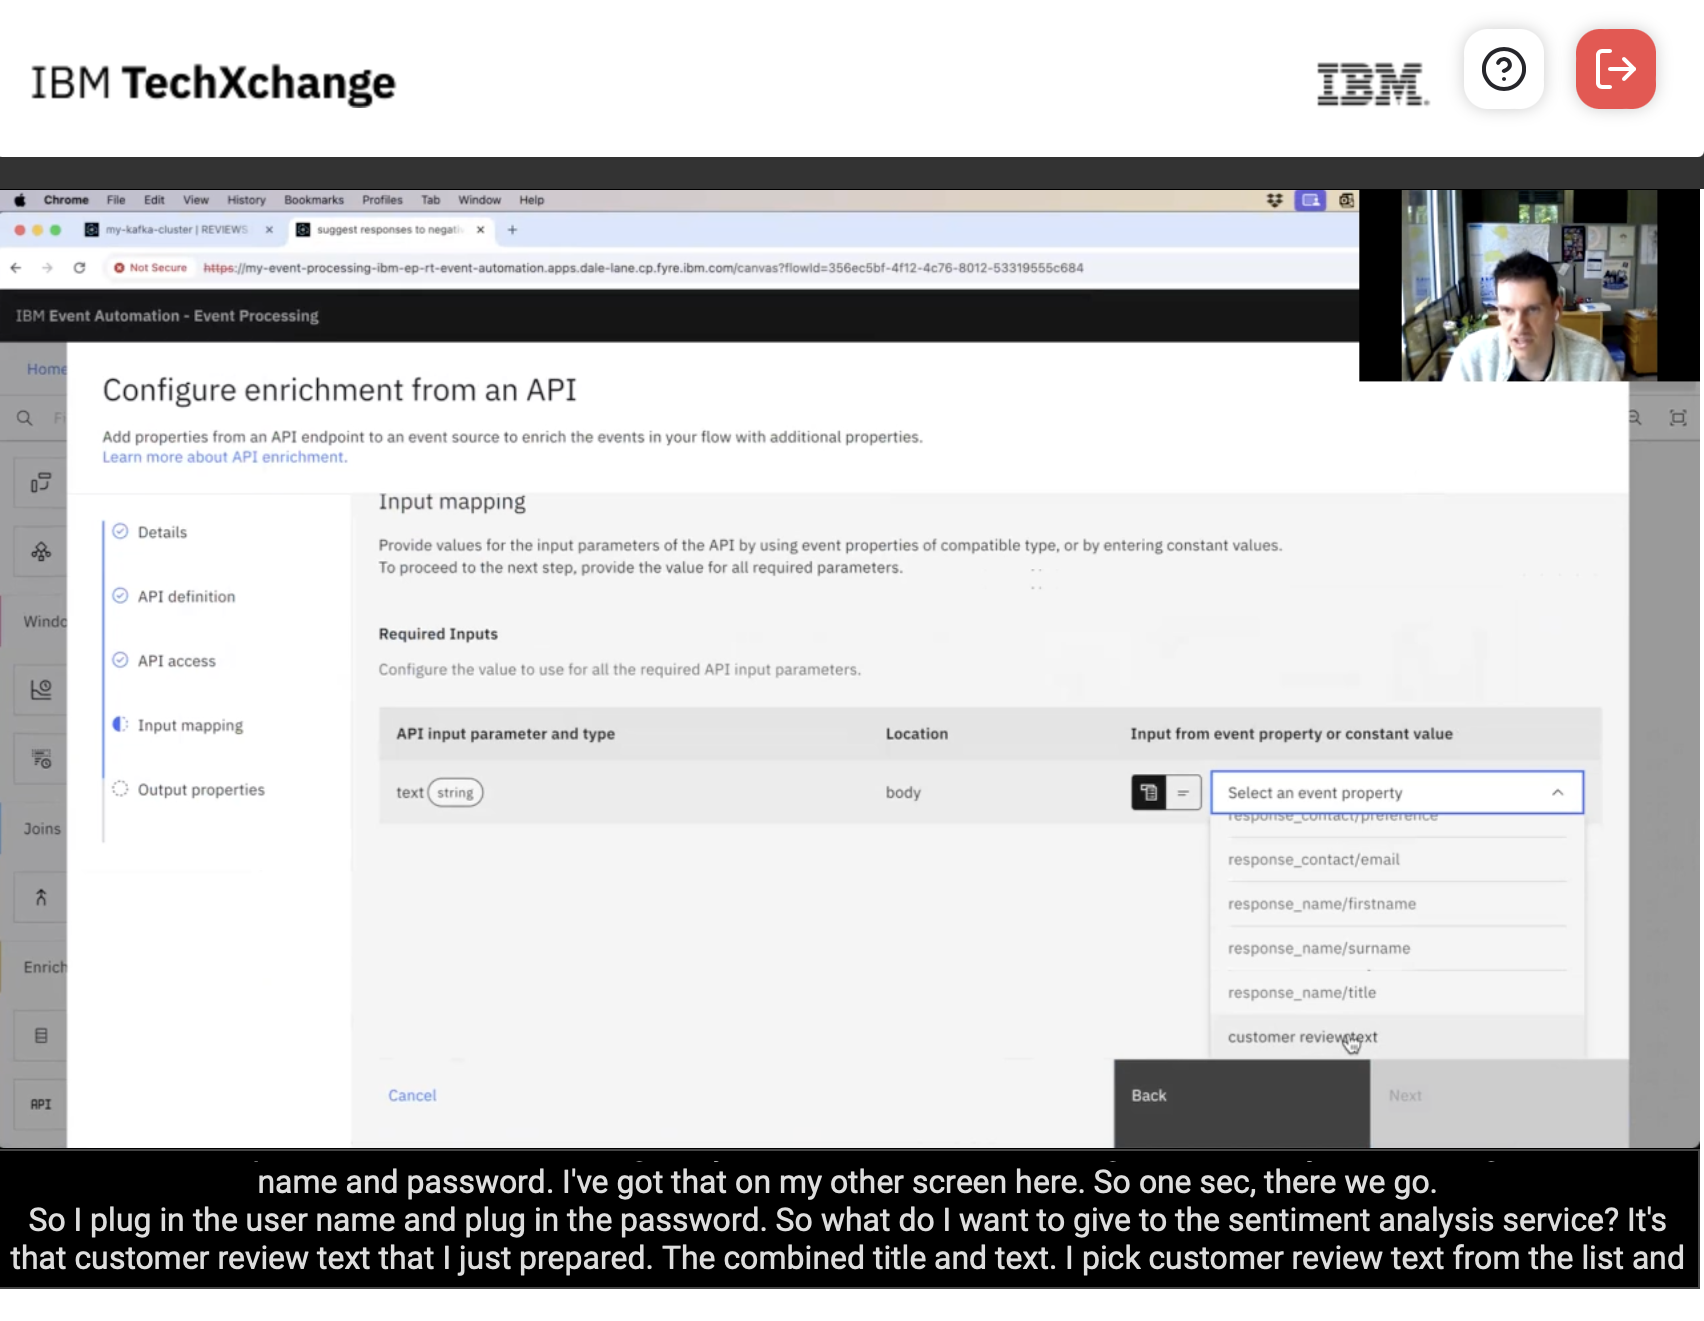
Task: Pick response_name/surname from dropdown list
Action: (1318, 949)
